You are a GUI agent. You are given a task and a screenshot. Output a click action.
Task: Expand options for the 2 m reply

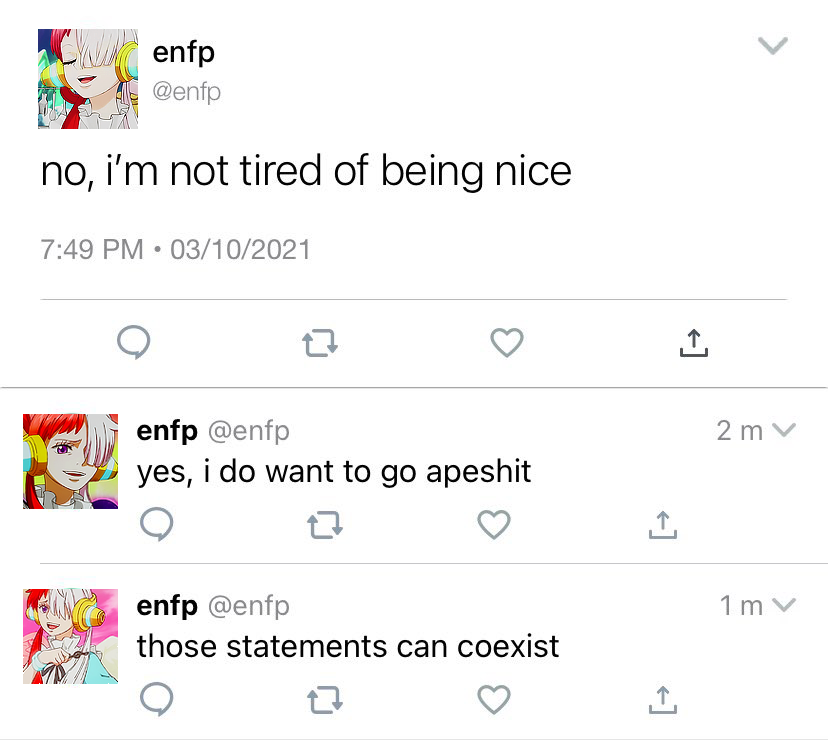point(784,430)
